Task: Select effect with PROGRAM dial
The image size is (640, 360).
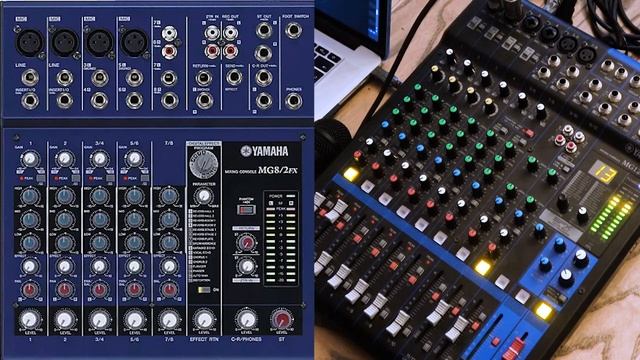Action: (x=204, y=164)
